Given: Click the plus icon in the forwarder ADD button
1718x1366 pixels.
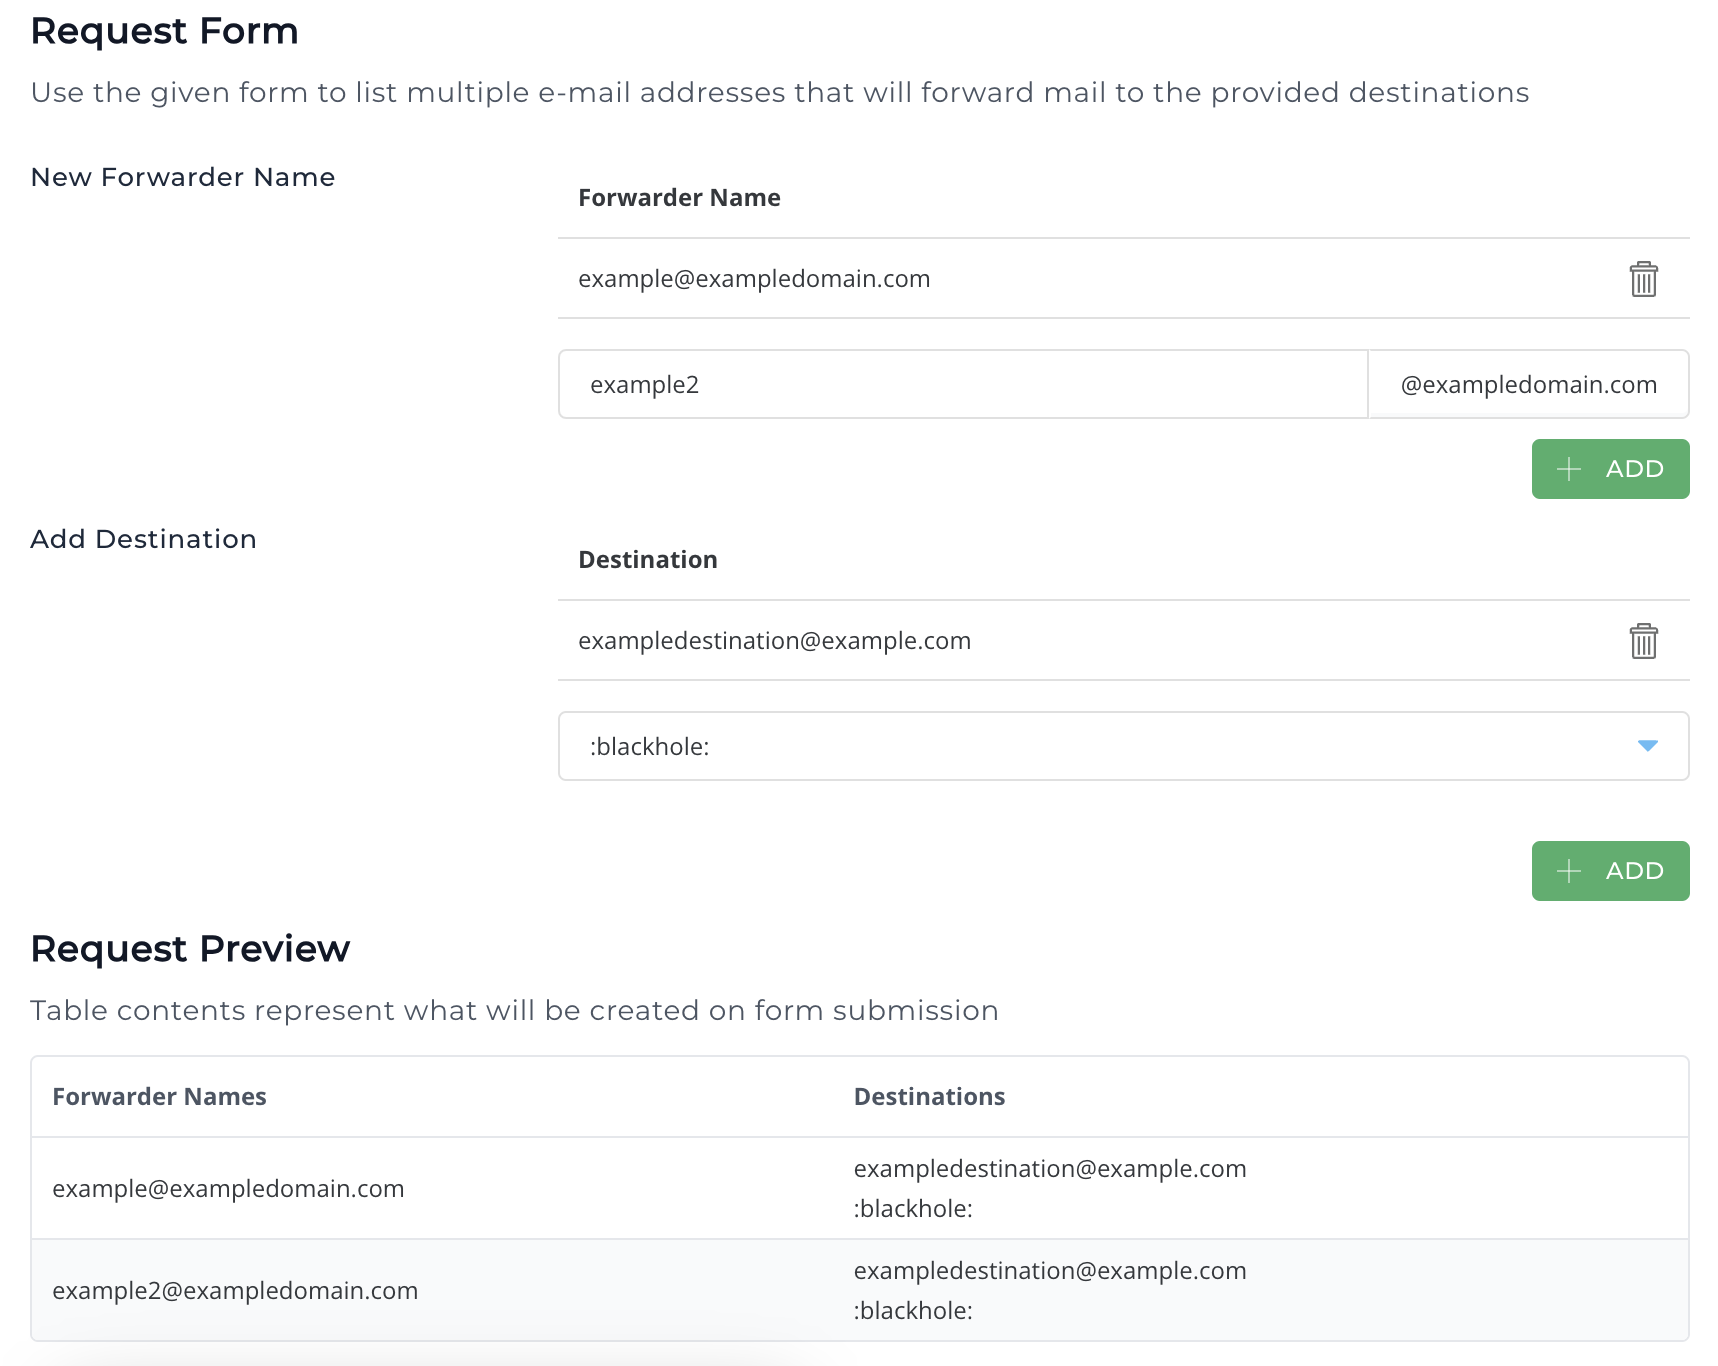Looking at the screenshot, I should 1568,468.
